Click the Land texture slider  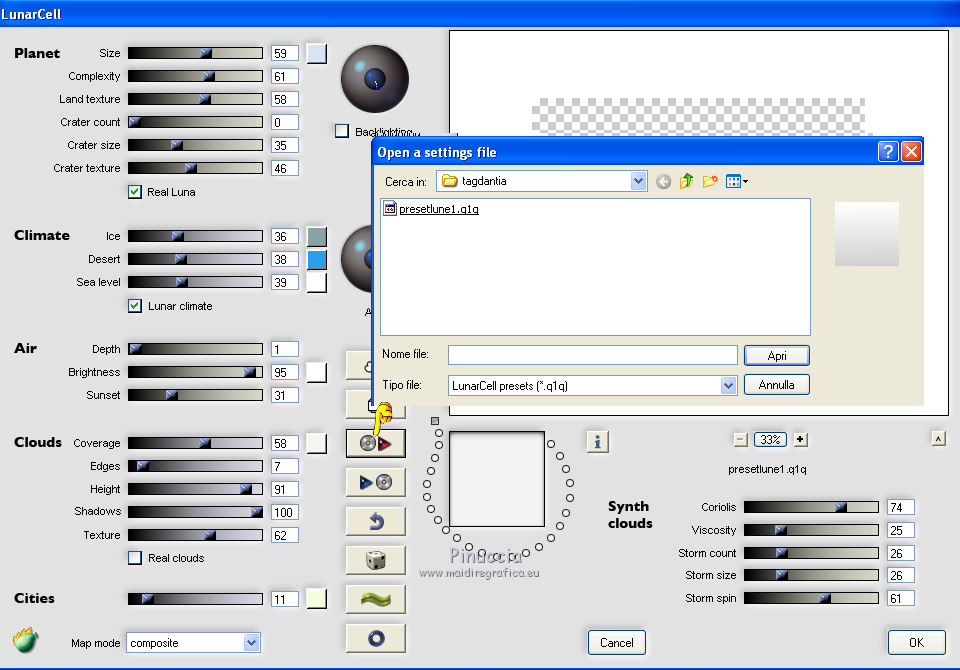coord(195,99)
